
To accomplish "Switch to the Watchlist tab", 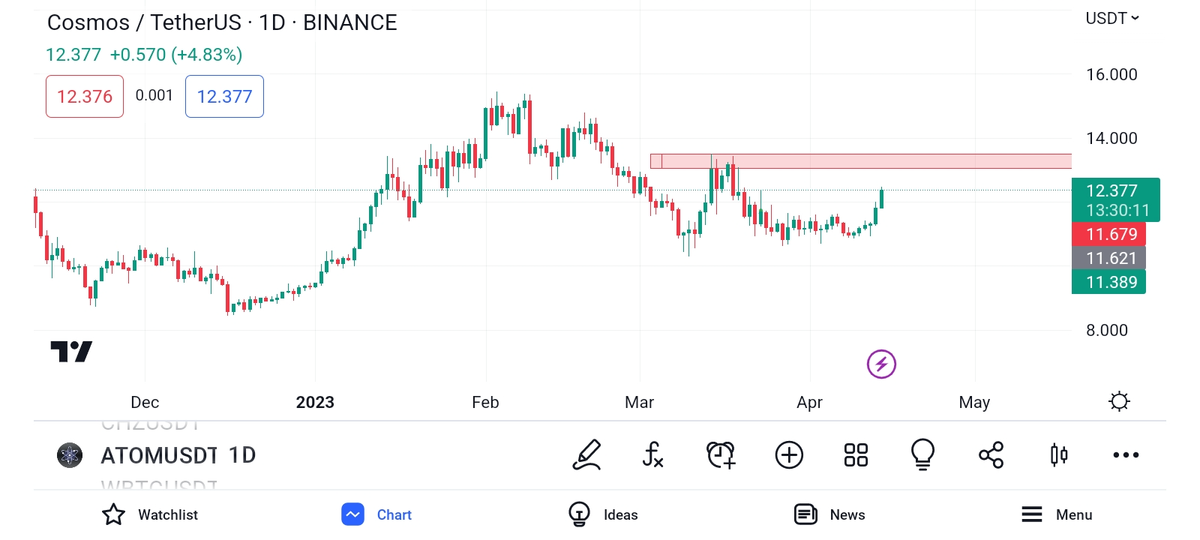I will [150, 515].
